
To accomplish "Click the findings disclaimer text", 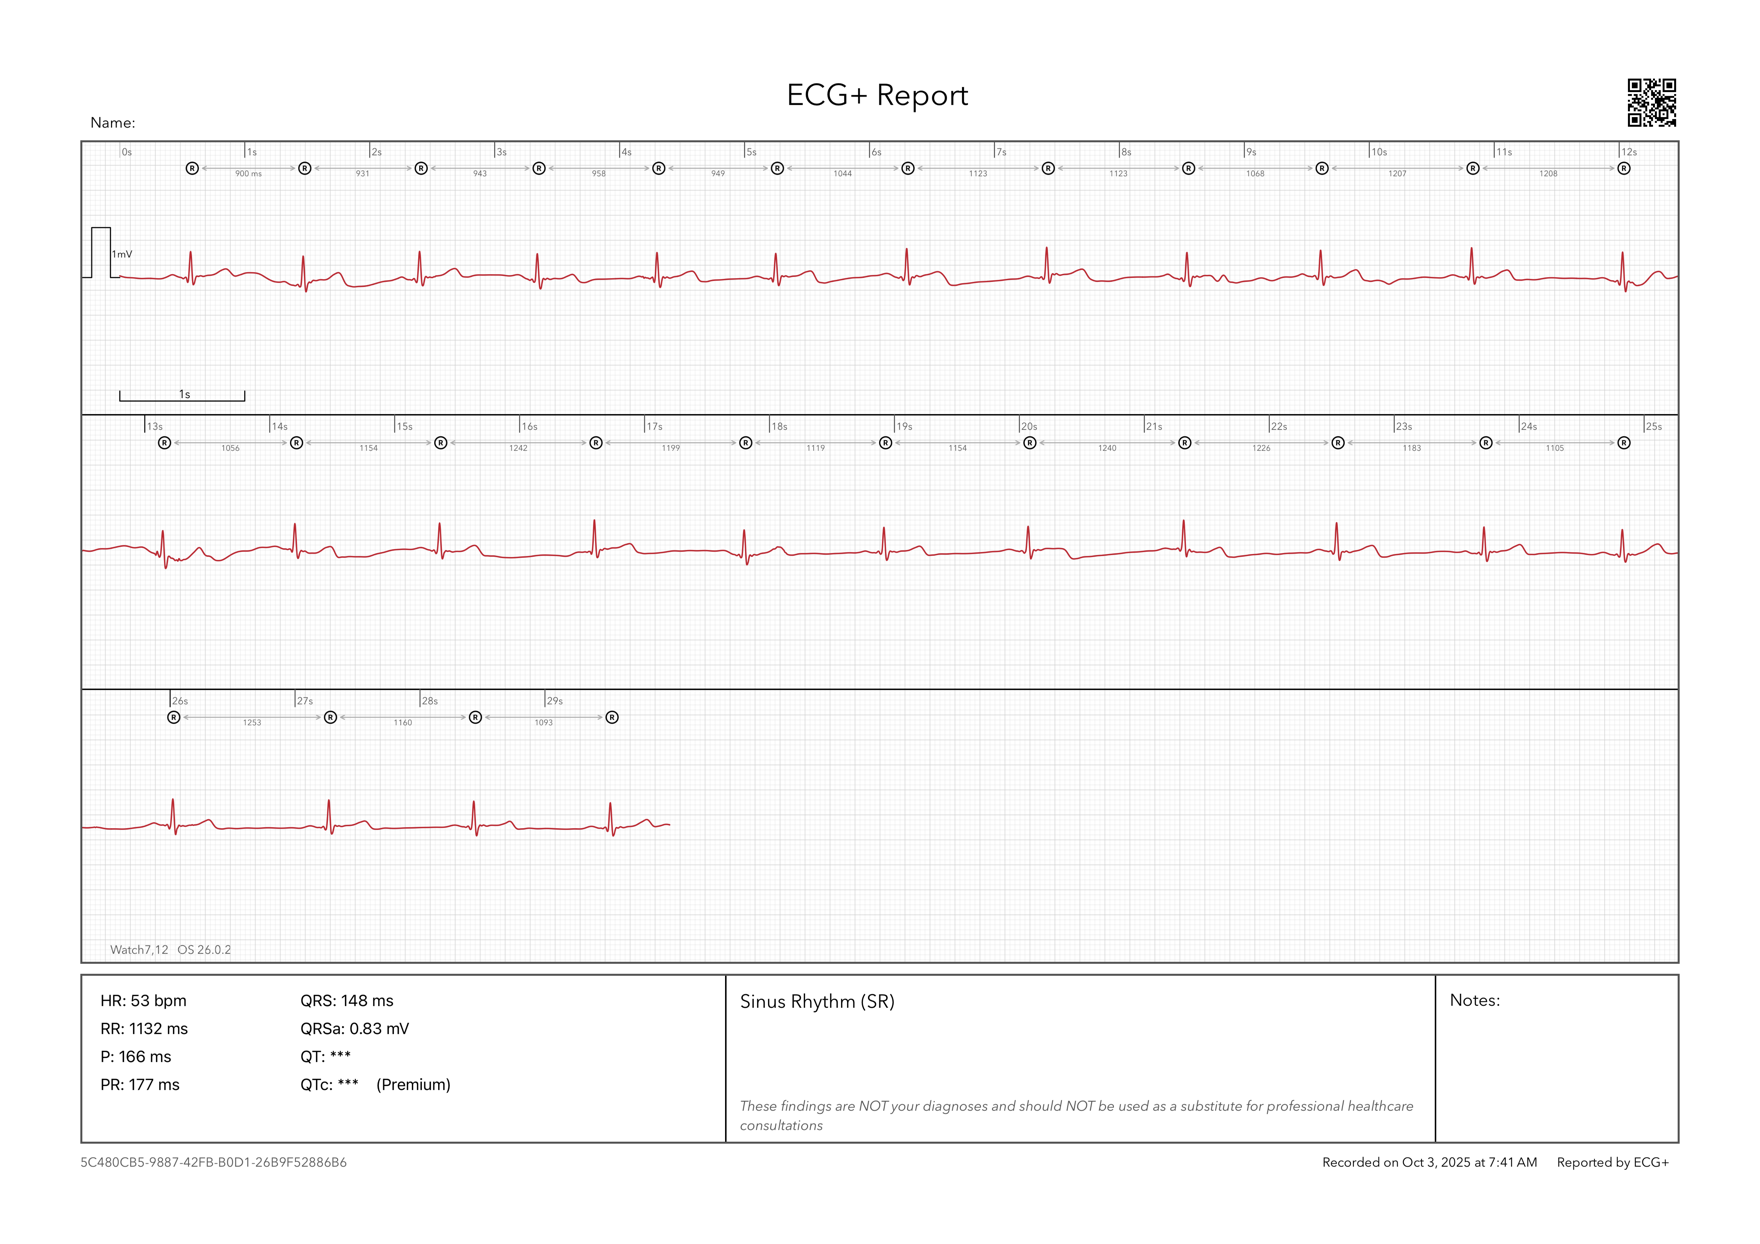I will click(1077, 1116).
